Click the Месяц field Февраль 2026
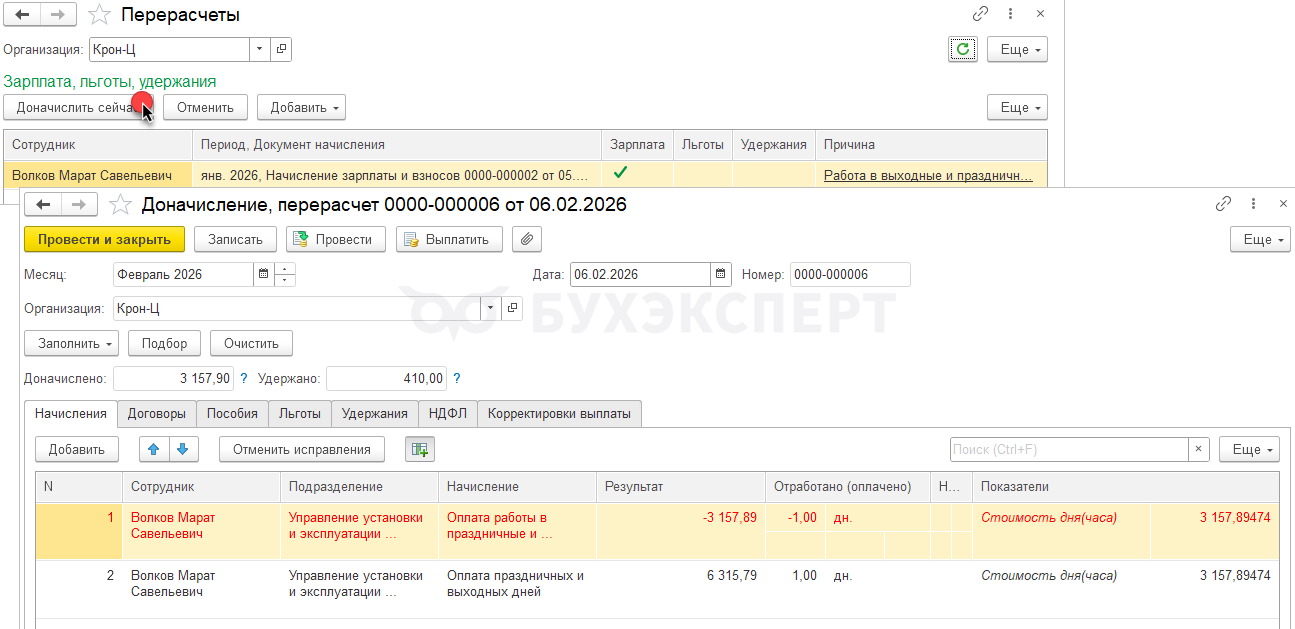 [183, 274]
